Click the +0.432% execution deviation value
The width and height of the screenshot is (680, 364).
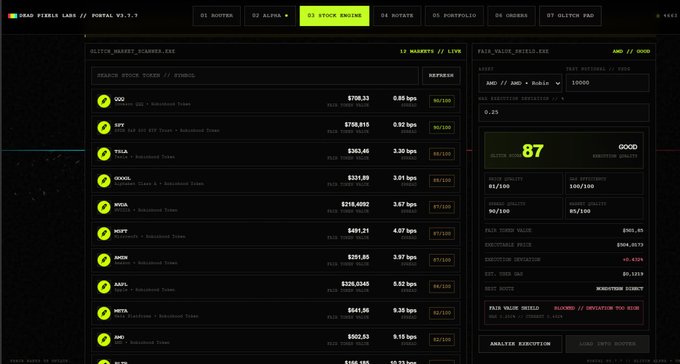[633, 260]
